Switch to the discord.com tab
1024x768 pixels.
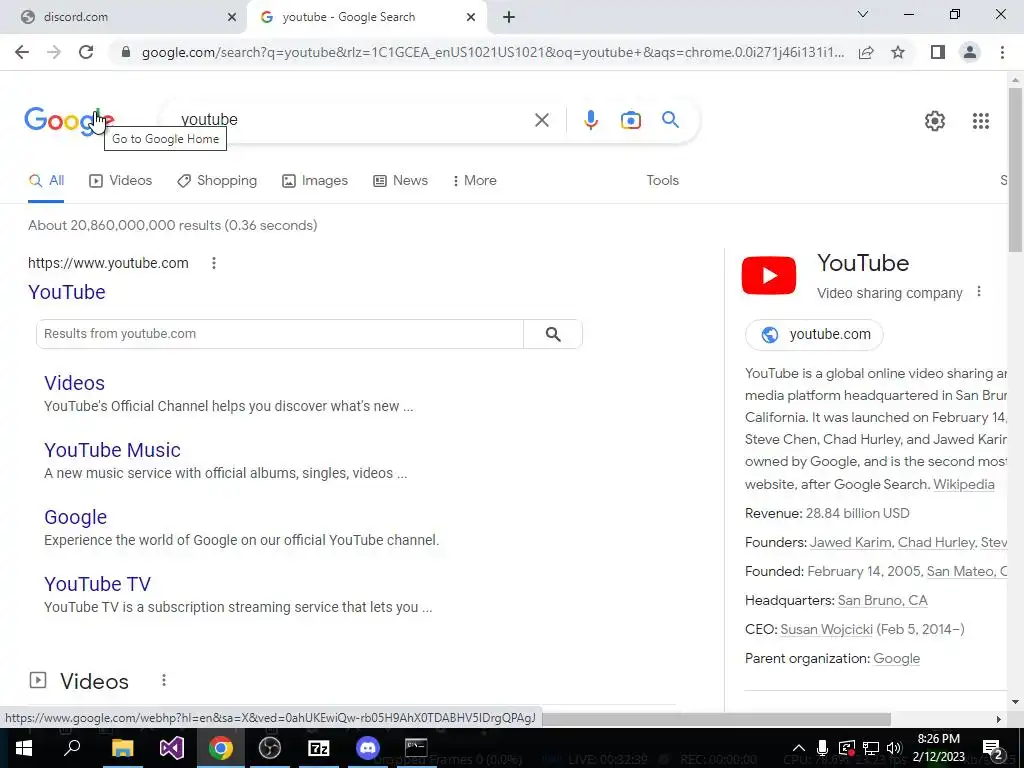click(x=123, y=17)
